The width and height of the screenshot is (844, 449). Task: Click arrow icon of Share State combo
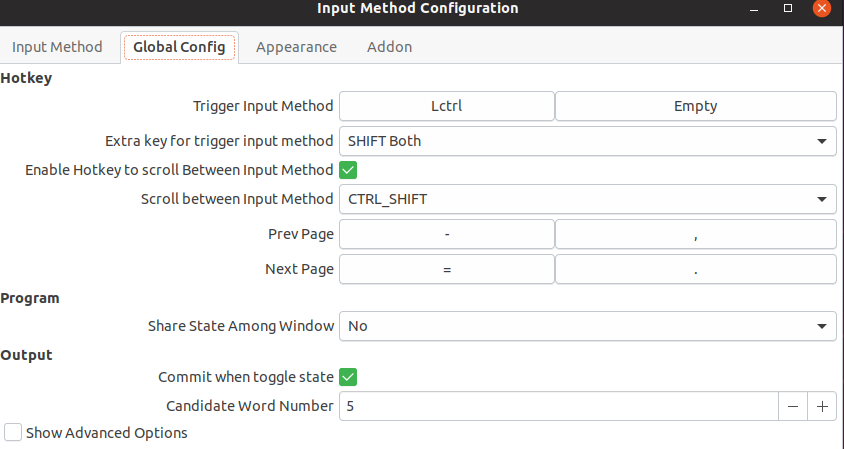(821, 327)
